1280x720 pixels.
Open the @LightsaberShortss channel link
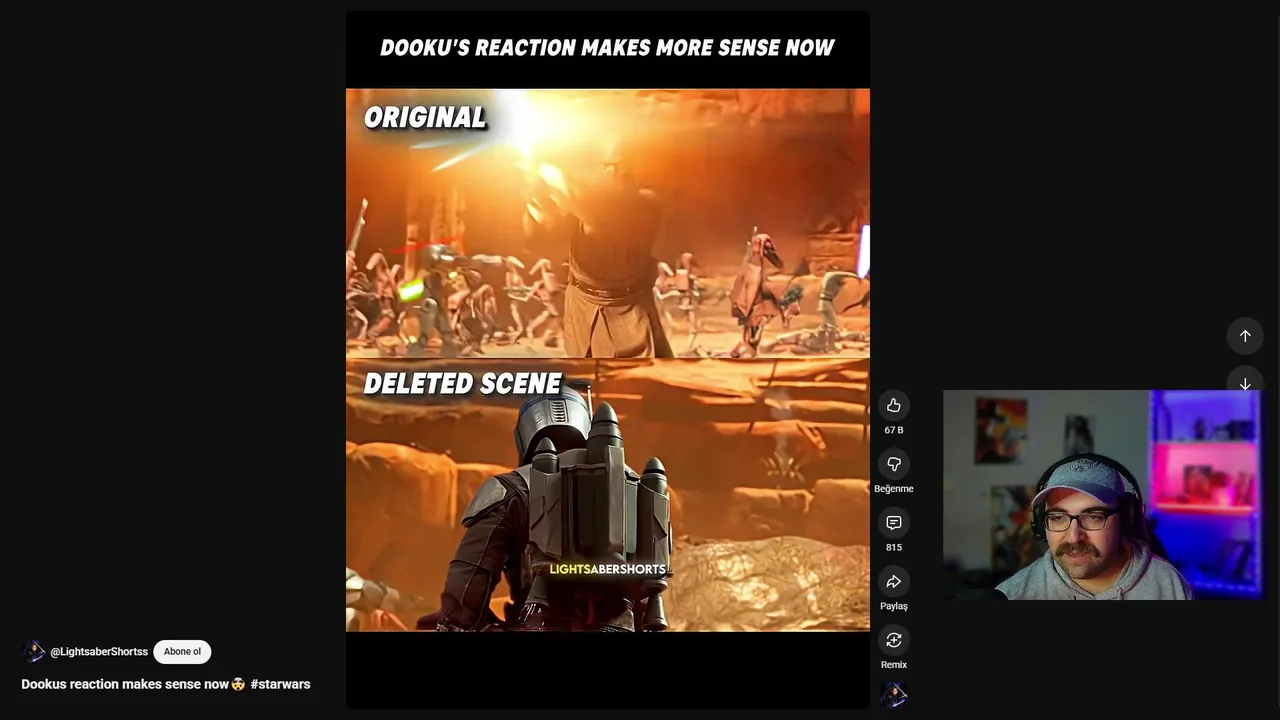[x=99, y=652]
